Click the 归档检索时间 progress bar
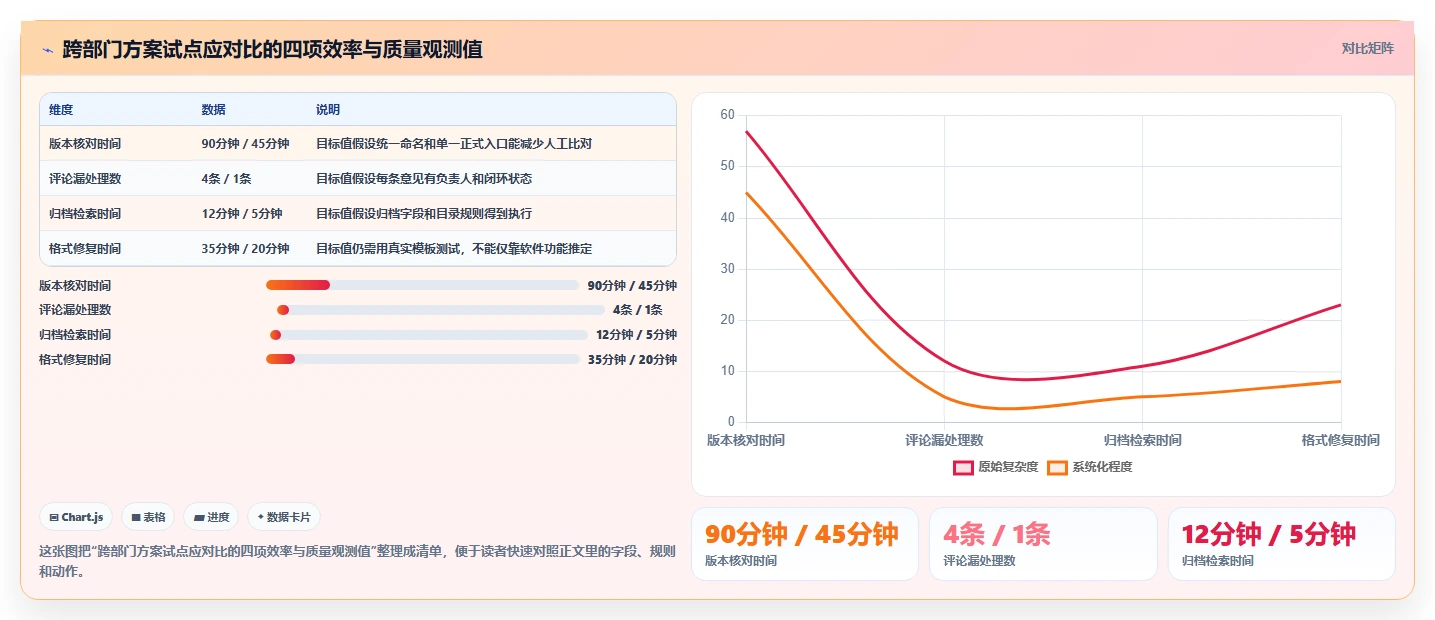Image resolution: width=1435 pixels, height=620 pixels. pos(429,335)
